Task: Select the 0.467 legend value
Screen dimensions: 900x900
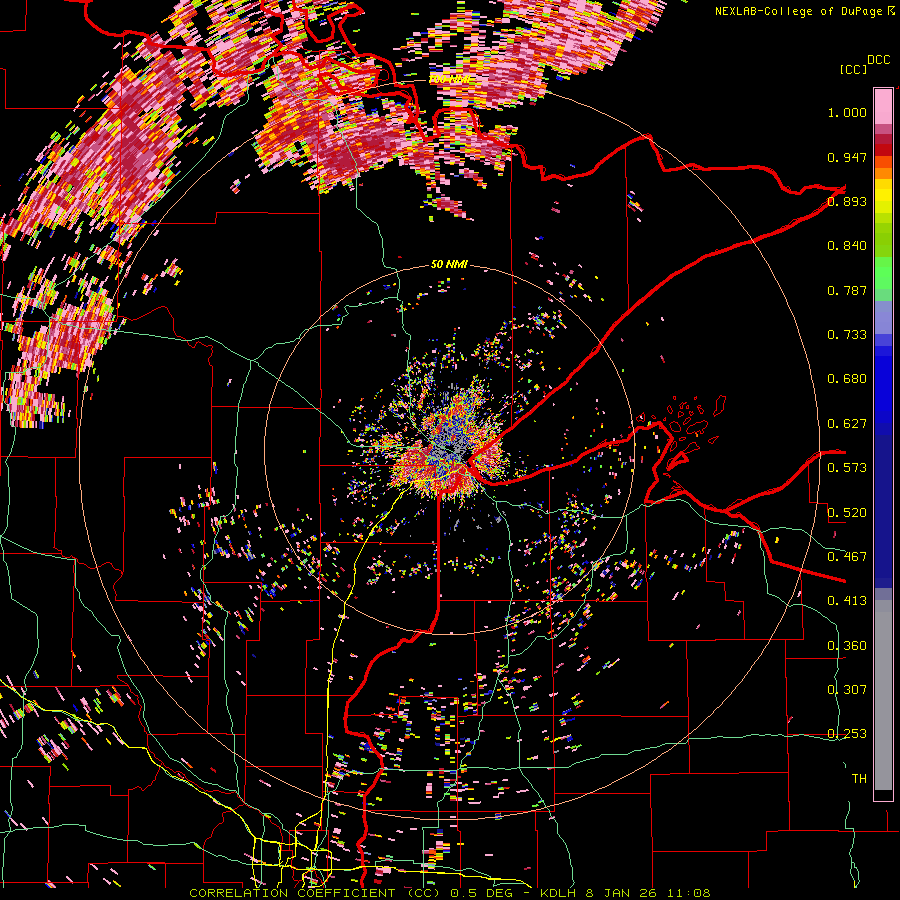Action: coord(847,557)
